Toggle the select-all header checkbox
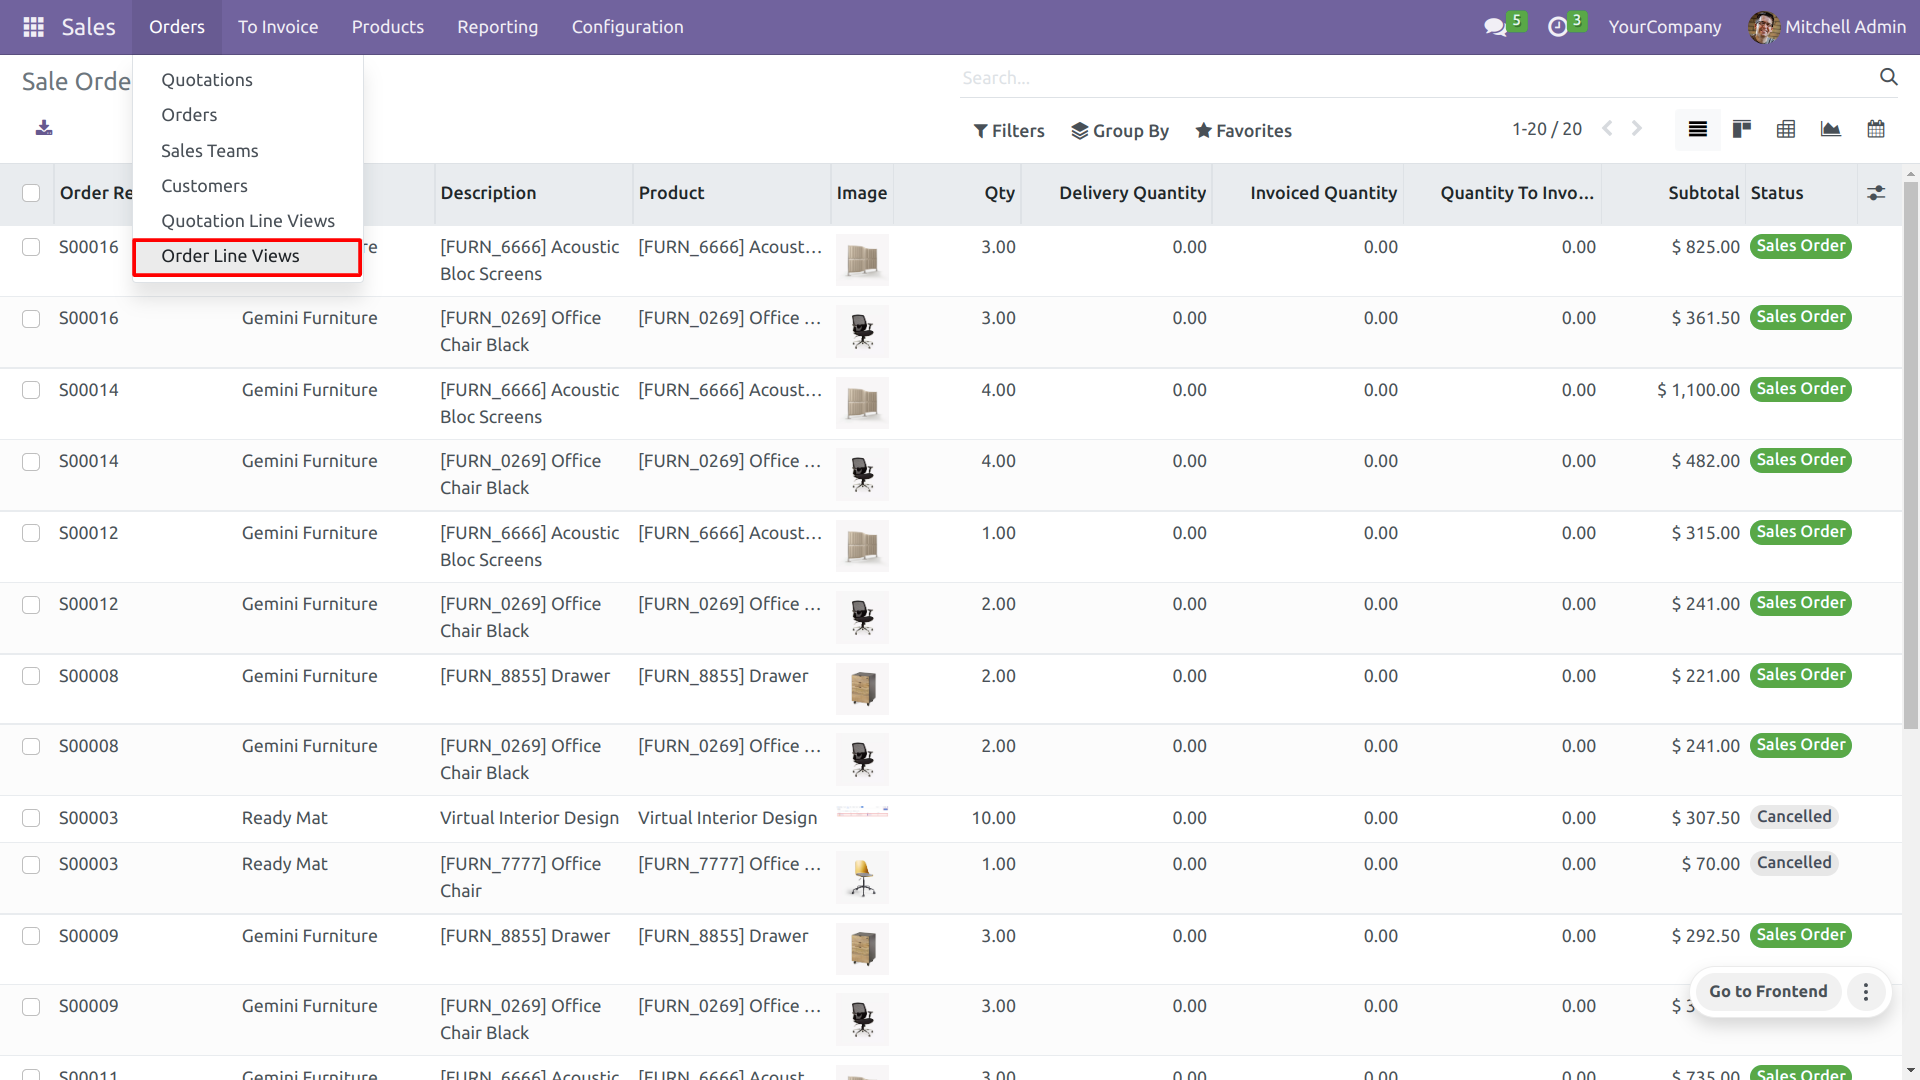1920x1080 pixels. pos(31,193)
